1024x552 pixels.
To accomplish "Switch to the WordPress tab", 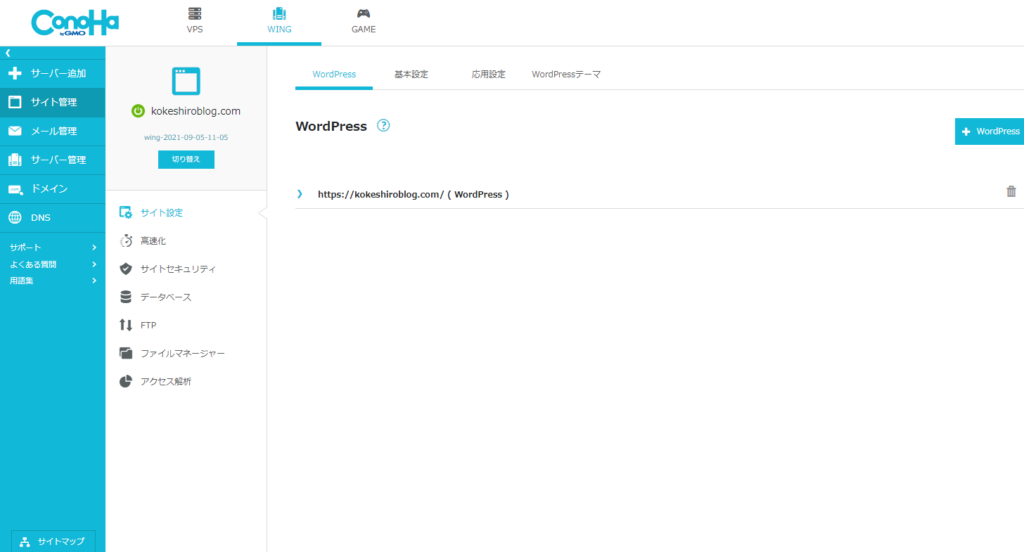I will tap(334, 74).
